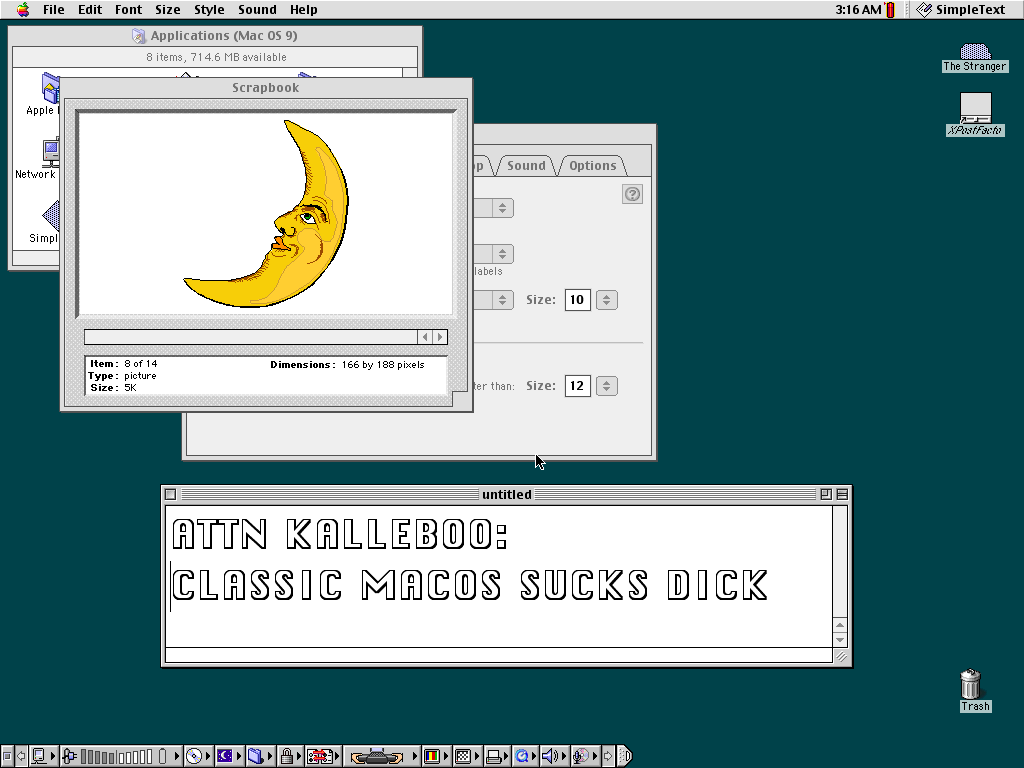Screen dimensions: 1024x768
Task: Open the arrows popup beside Size 10
Action: [607, 300]
